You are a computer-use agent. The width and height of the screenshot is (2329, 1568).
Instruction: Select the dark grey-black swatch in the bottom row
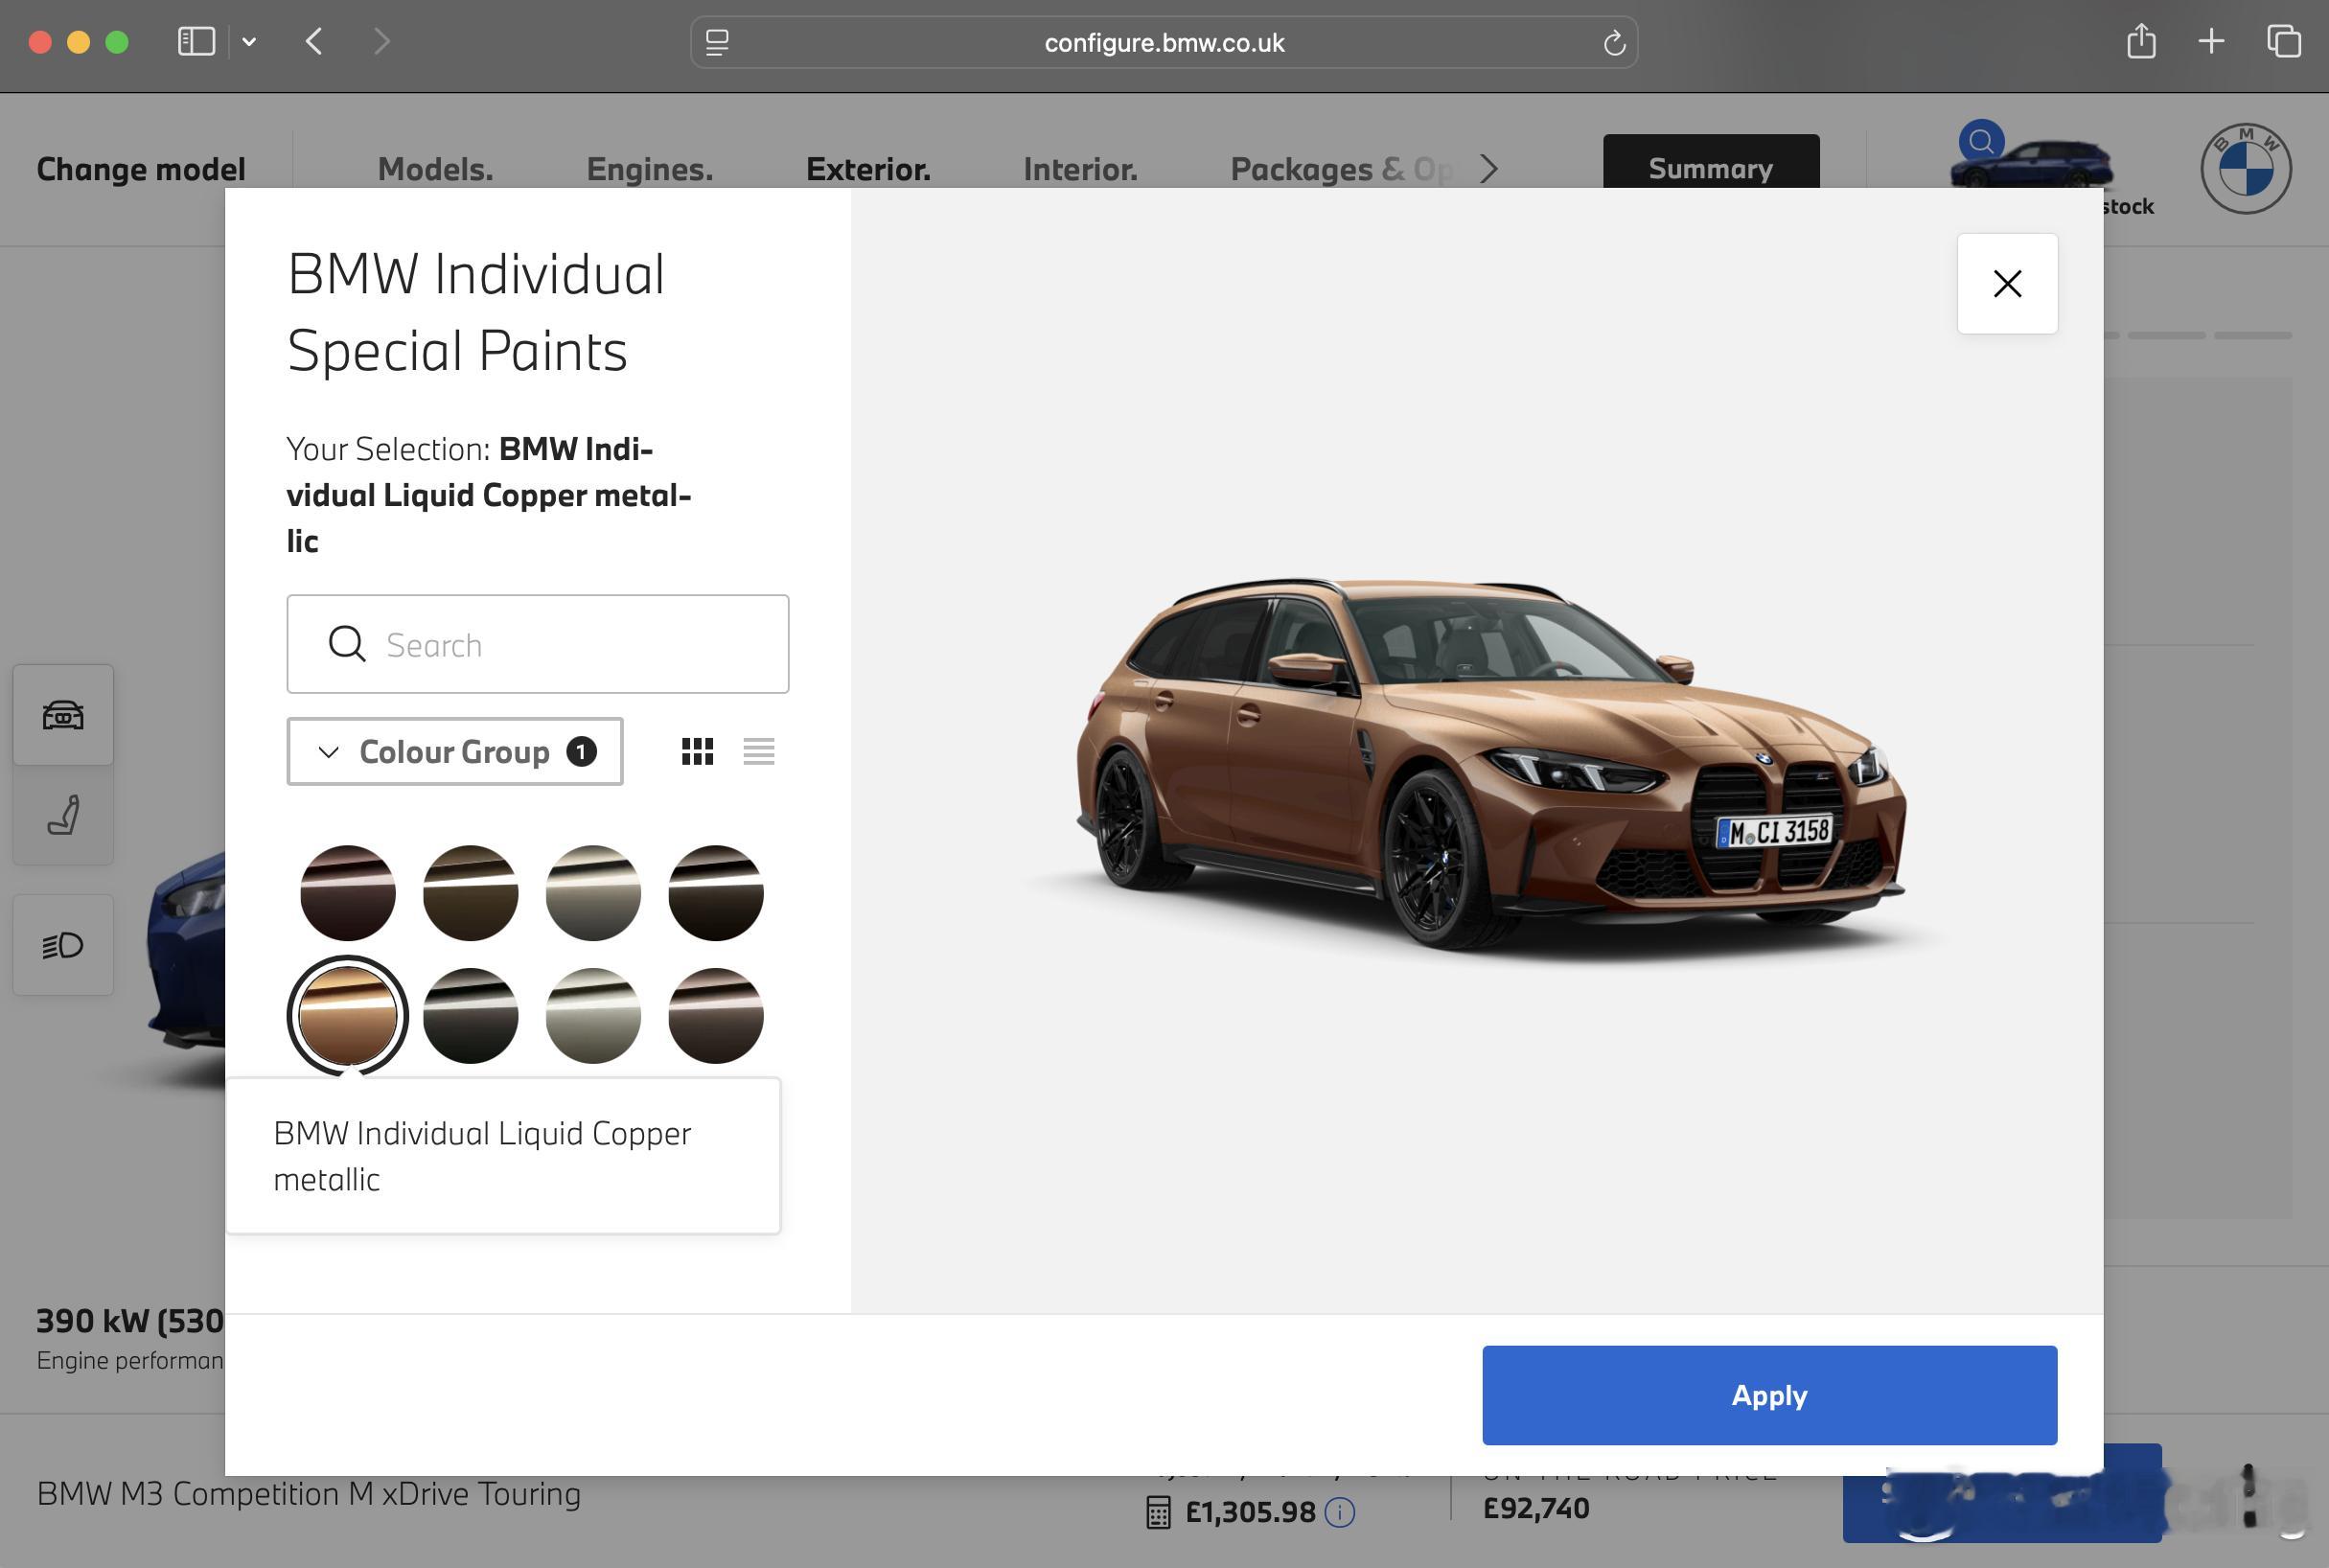pos(471,1015)
